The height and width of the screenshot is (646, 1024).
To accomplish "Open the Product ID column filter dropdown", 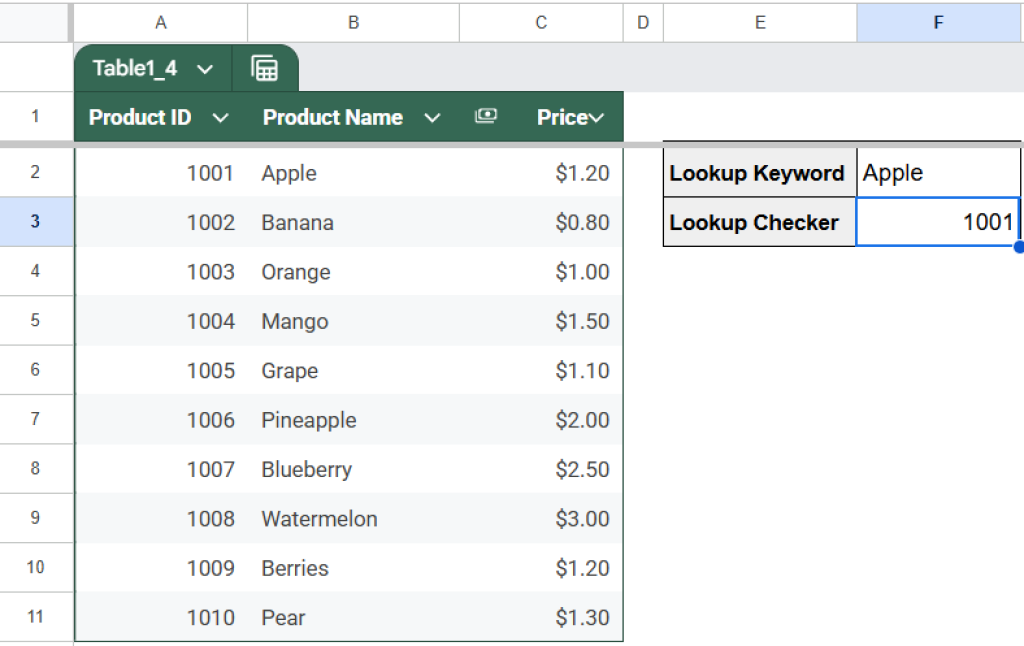I will point(221,116).
